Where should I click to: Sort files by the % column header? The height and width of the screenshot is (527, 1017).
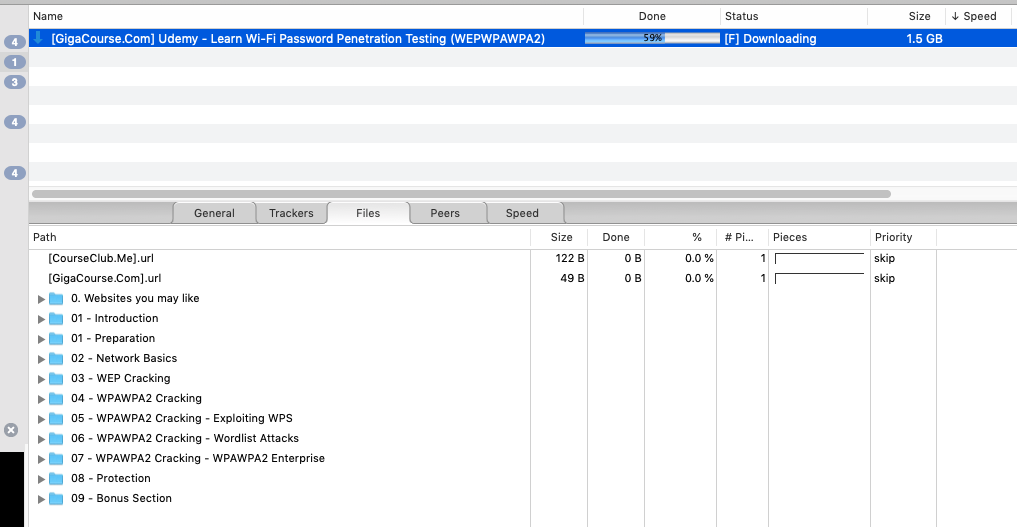[x=681, y=237]
